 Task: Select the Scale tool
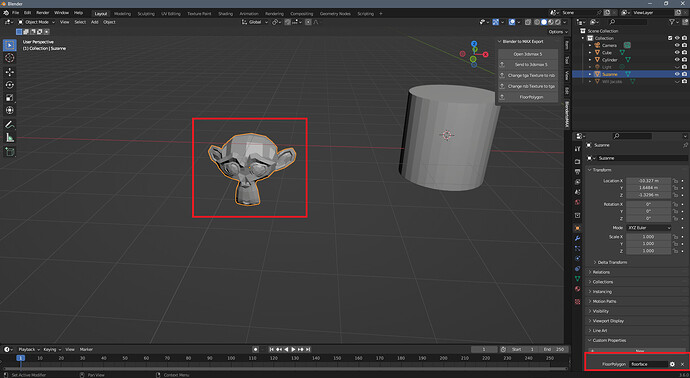point(10,98)
